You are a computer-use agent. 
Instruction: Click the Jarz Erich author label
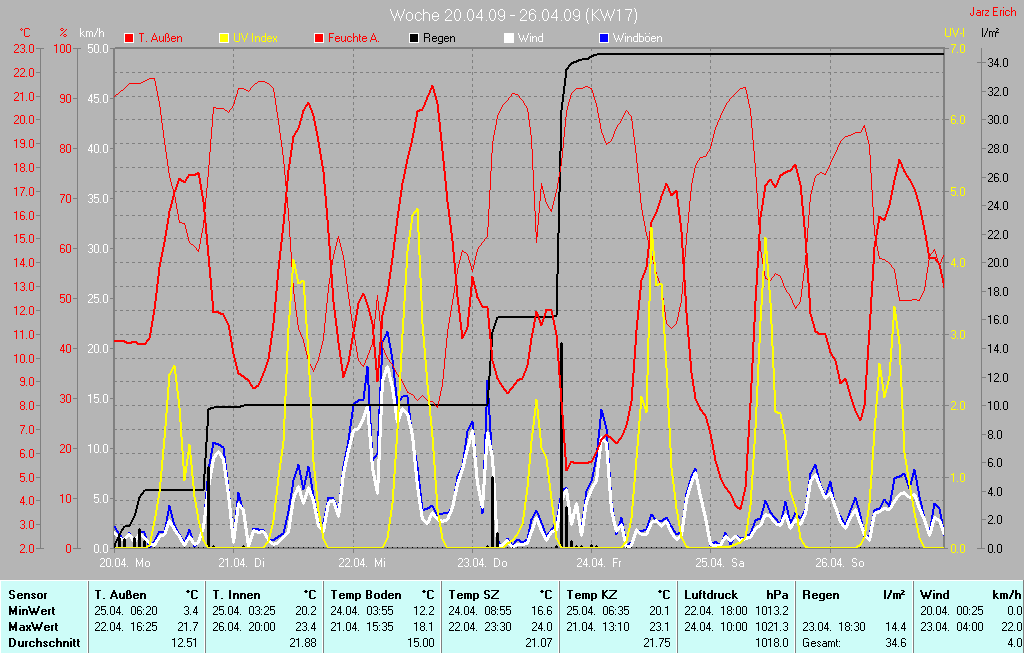pos(993,12)
